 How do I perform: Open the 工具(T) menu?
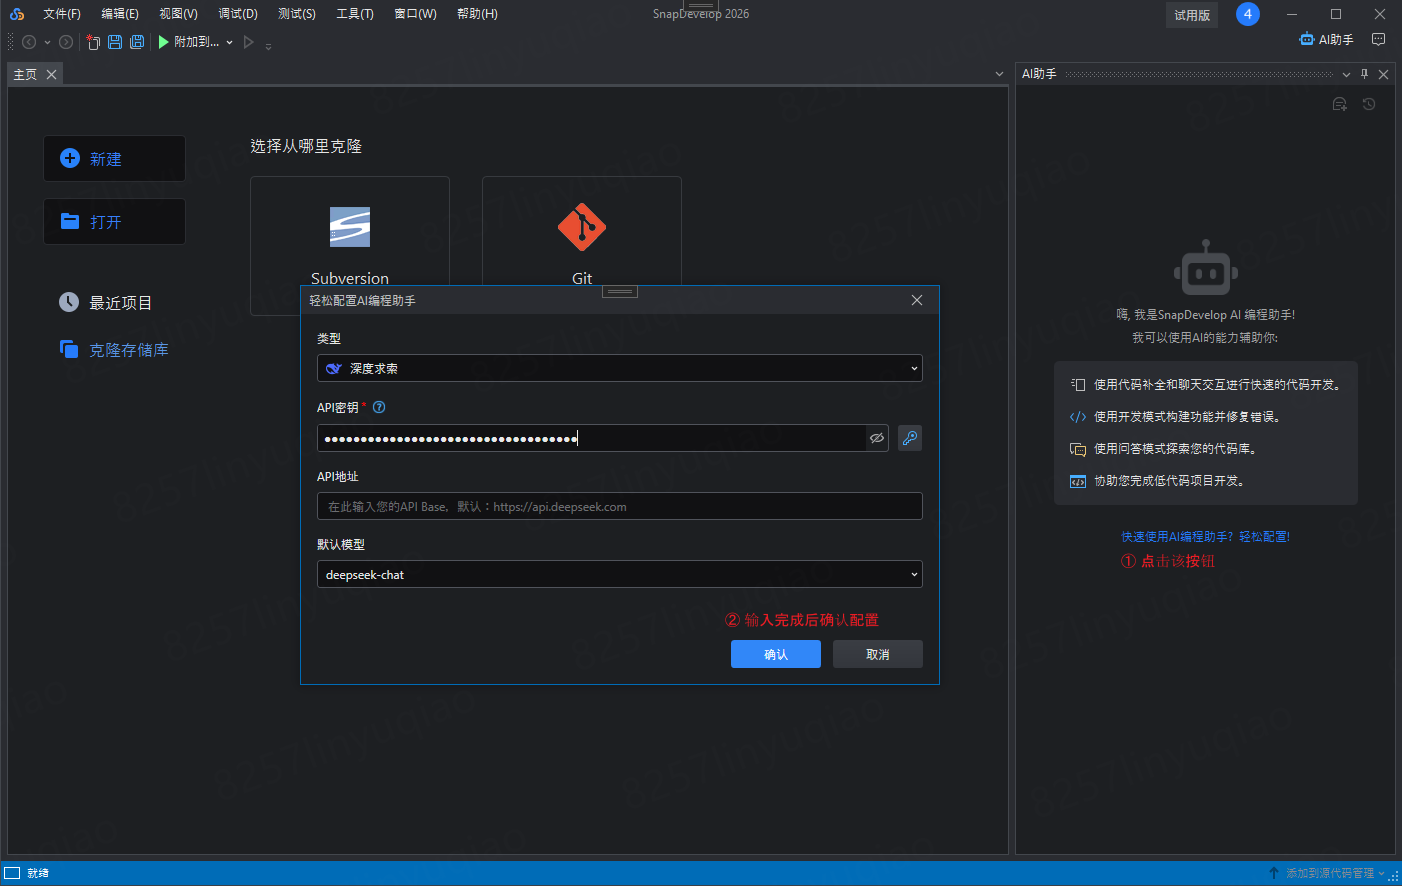click(354, 14)
